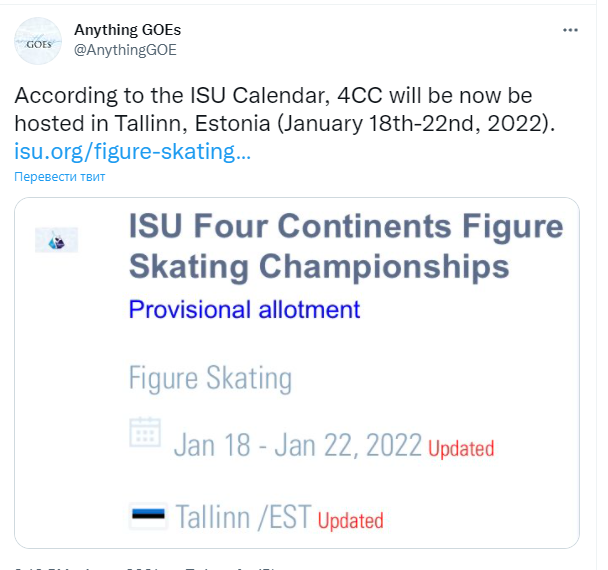Click the @AnythingGOE handle
The width and height of the screenshot is (608, 570).
coord(125,49)
